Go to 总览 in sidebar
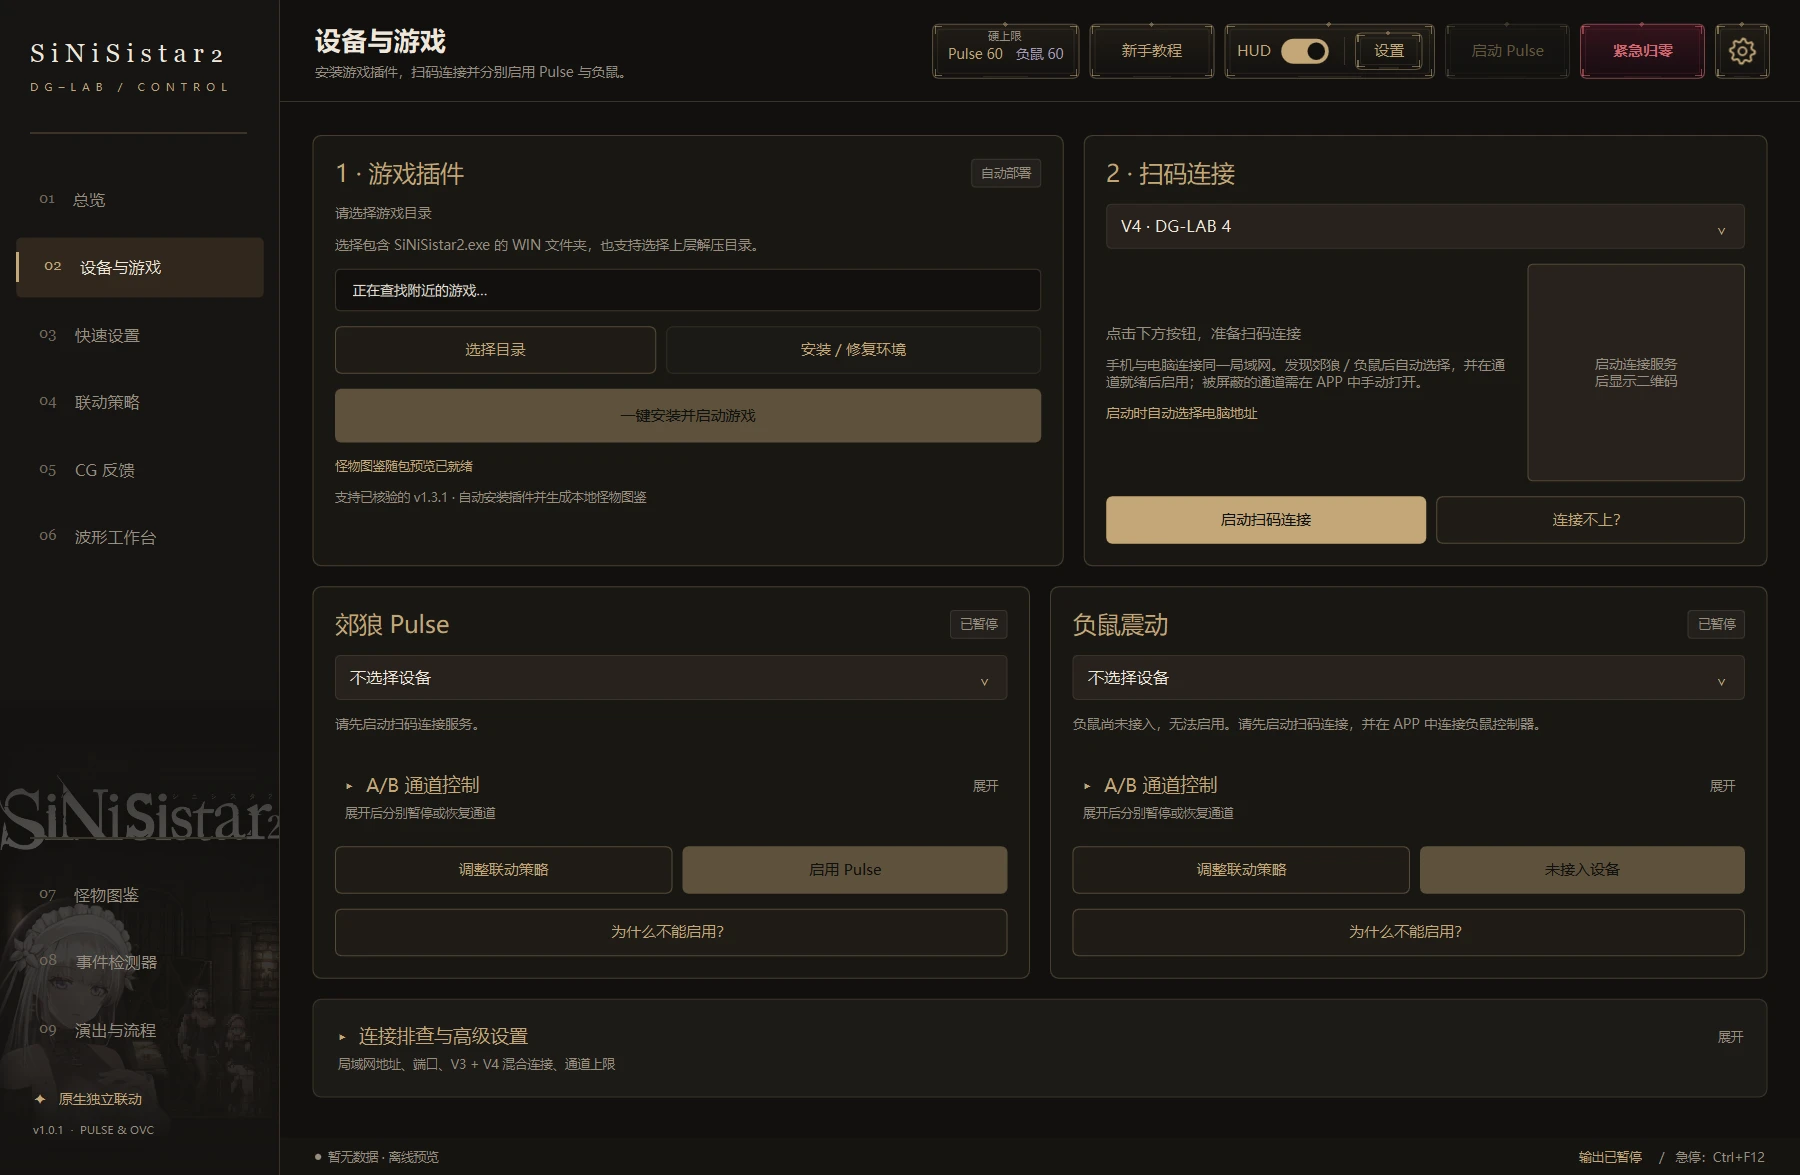 [140, 200]
